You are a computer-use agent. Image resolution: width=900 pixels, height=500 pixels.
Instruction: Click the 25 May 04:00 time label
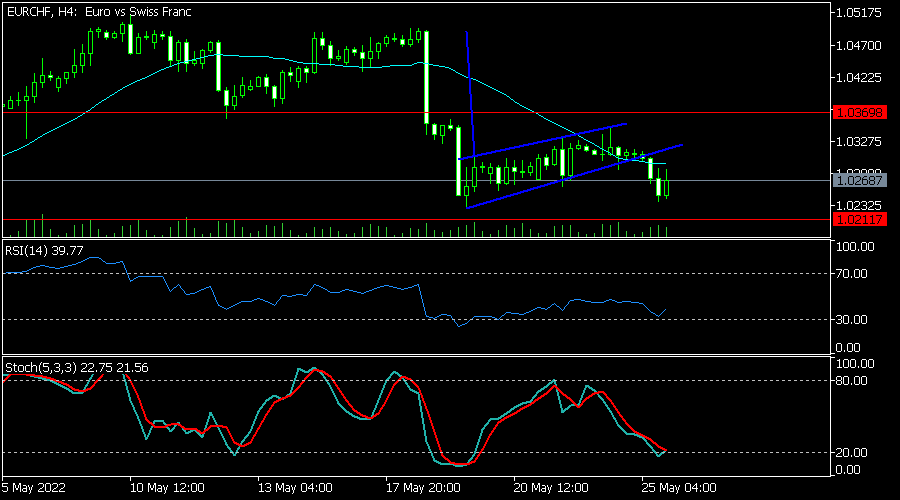[679, 488]
